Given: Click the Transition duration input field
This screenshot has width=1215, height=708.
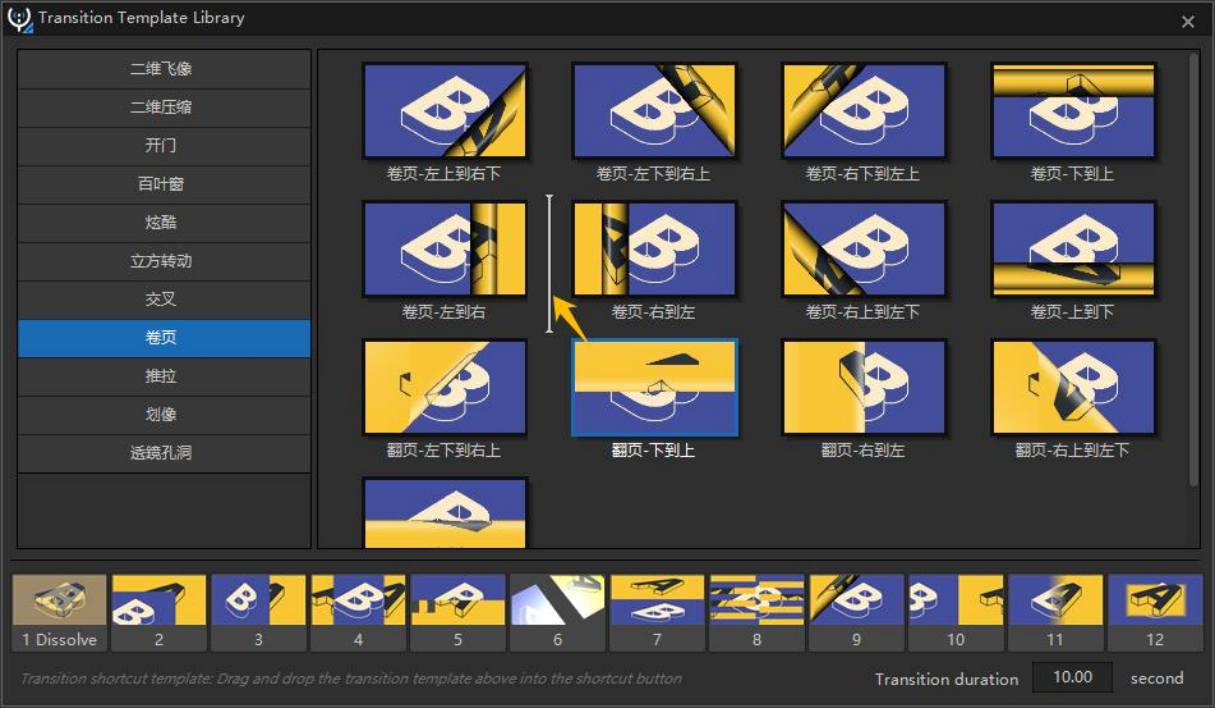Looking at the screenshot, I should click(x=1072, y=677).
